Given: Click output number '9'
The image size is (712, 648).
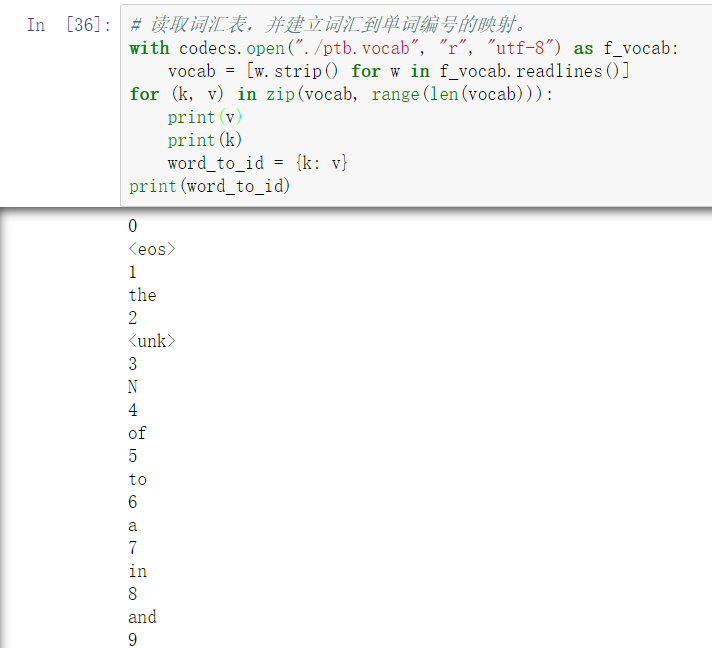Looking at the screenshot, I should pos(133,640).
